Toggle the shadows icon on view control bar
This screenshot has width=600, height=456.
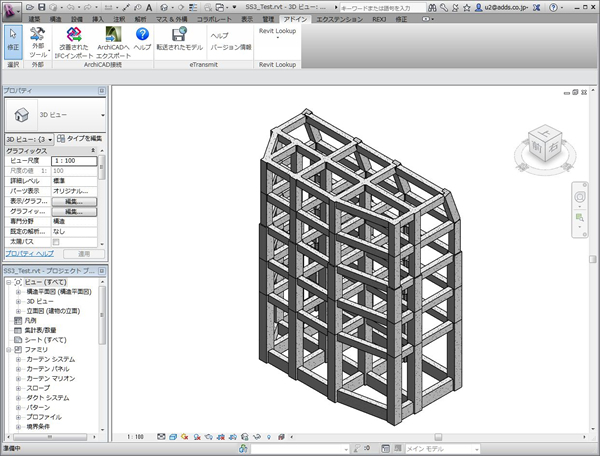pyautogui.click(x=197, y=436)
